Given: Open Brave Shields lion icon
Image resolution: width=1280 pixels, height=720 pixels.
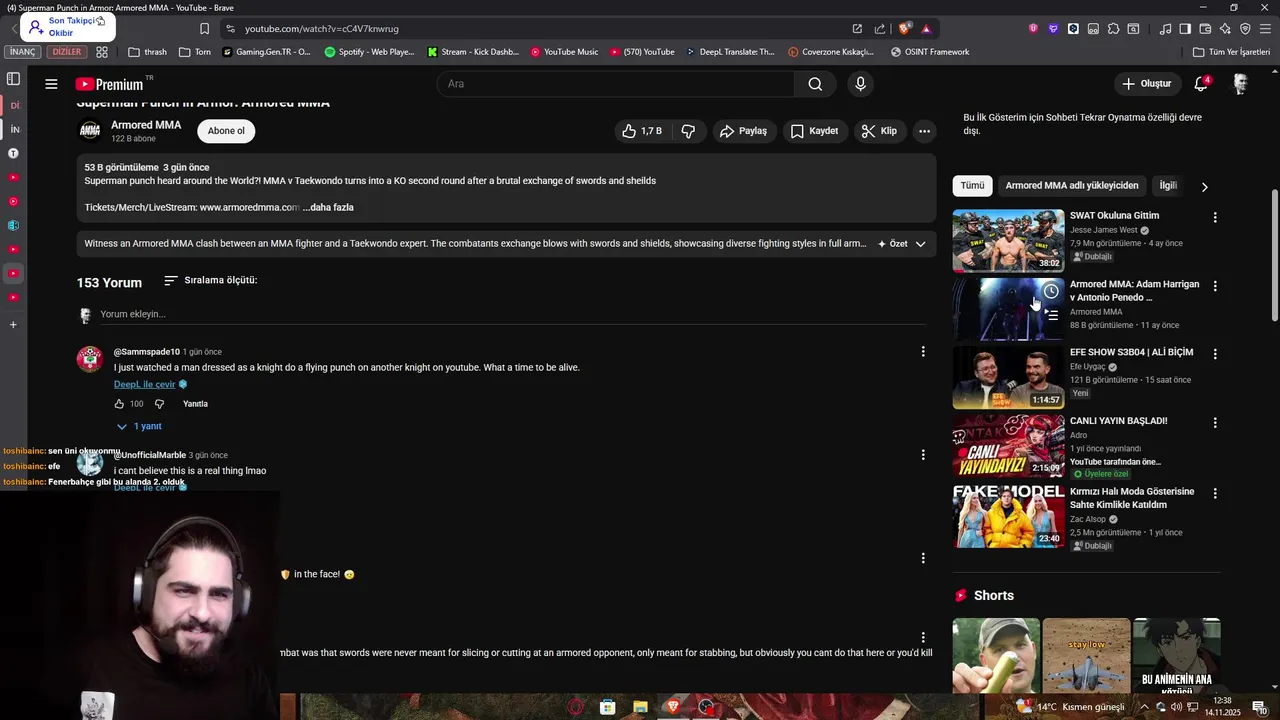Looking at the screenshot, I should (905, 29).
